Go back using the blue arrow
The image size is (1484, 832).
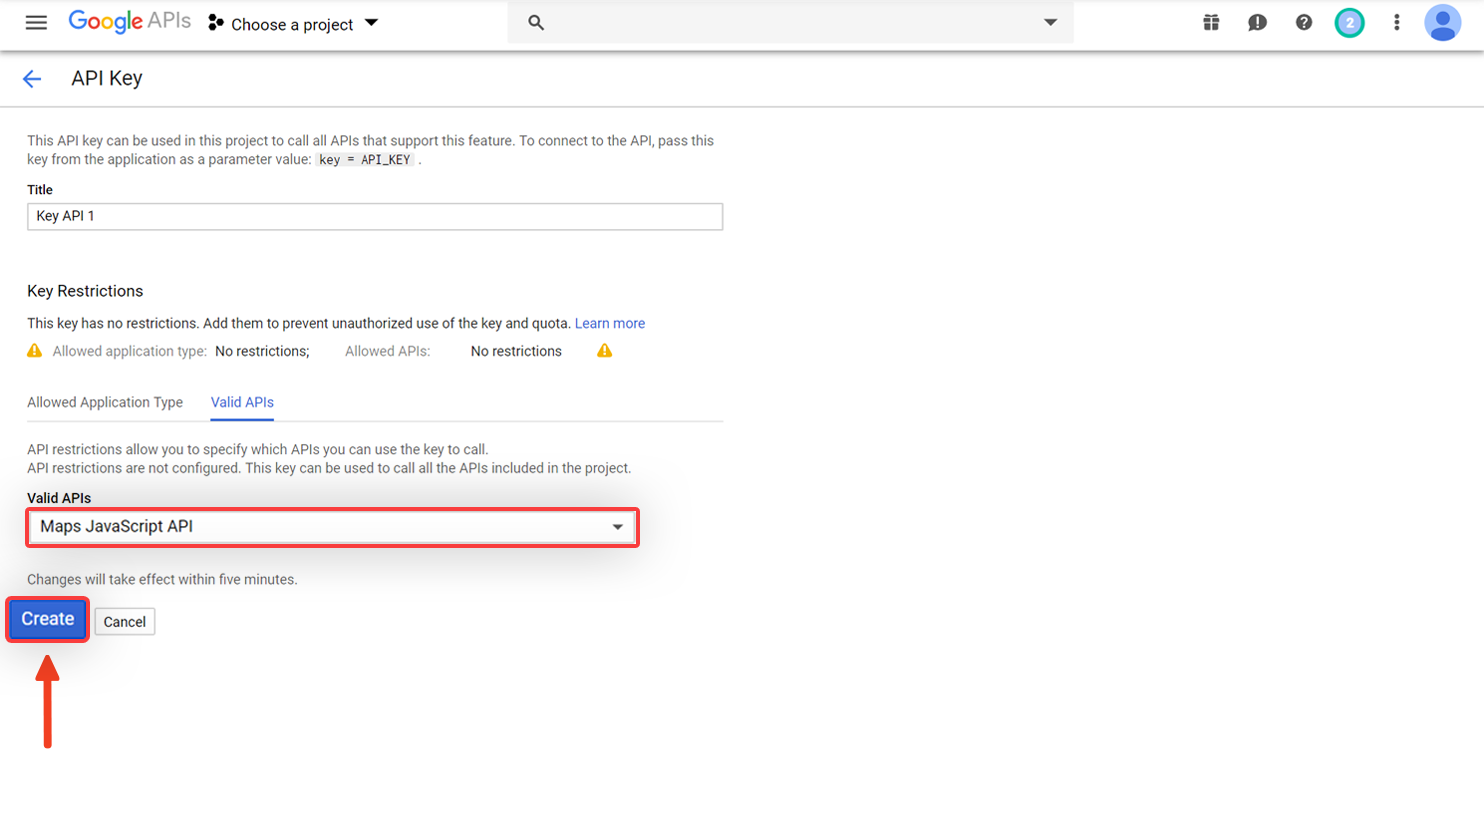click(x=32, y=79)
